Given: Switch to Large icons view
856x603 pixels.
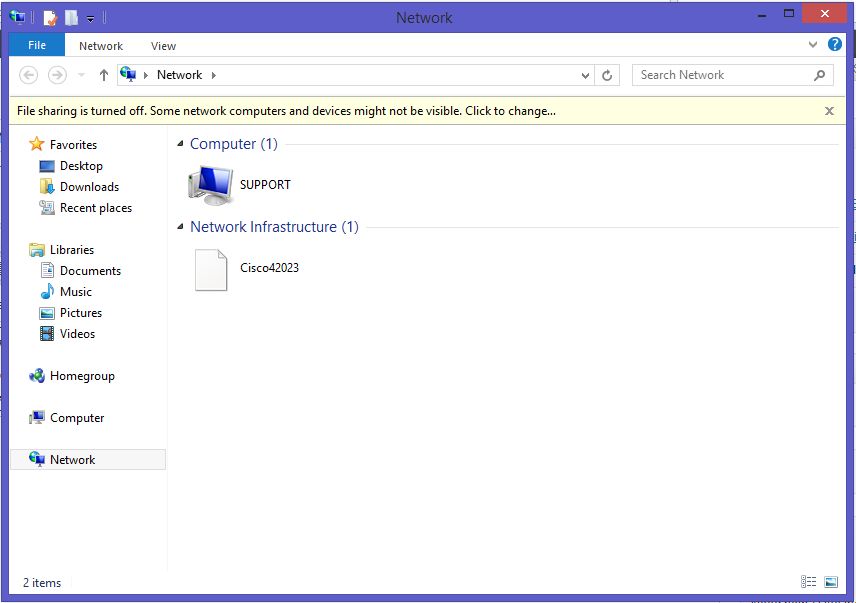Looking at the screenshot, I should [831, 582].
